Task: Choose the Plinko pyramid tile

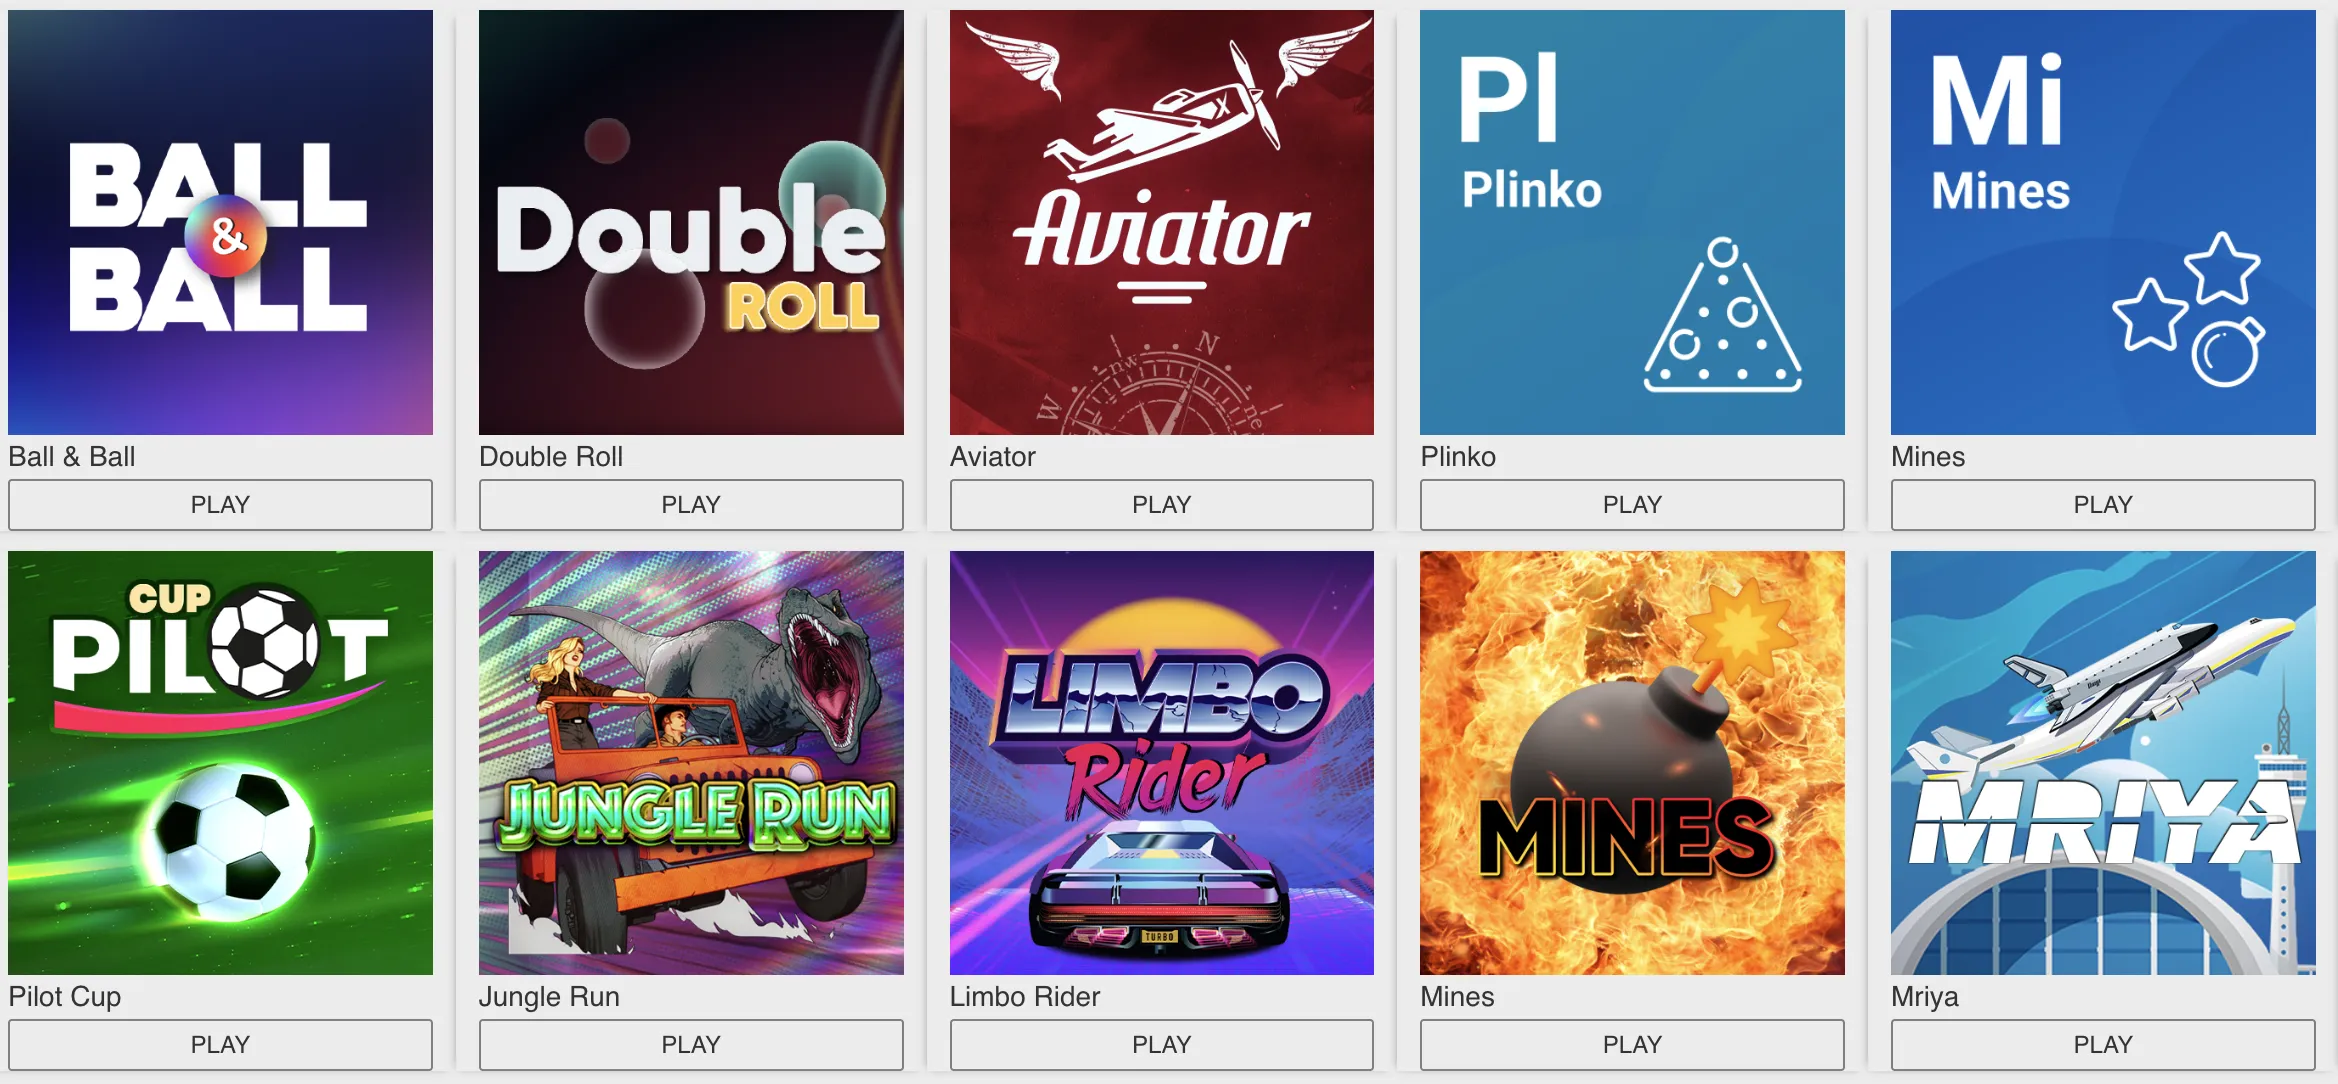Action: (x=1632, y=222)
